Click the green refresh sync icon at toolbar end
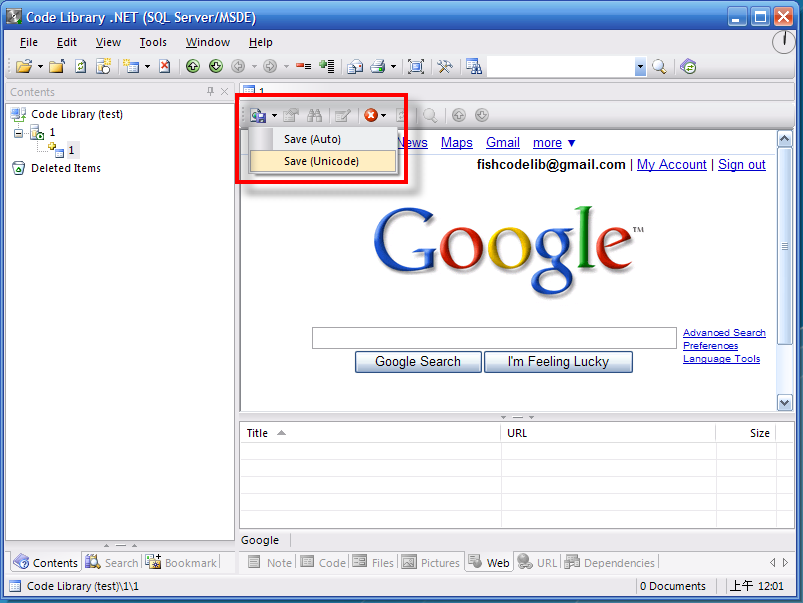 point(688,67)
